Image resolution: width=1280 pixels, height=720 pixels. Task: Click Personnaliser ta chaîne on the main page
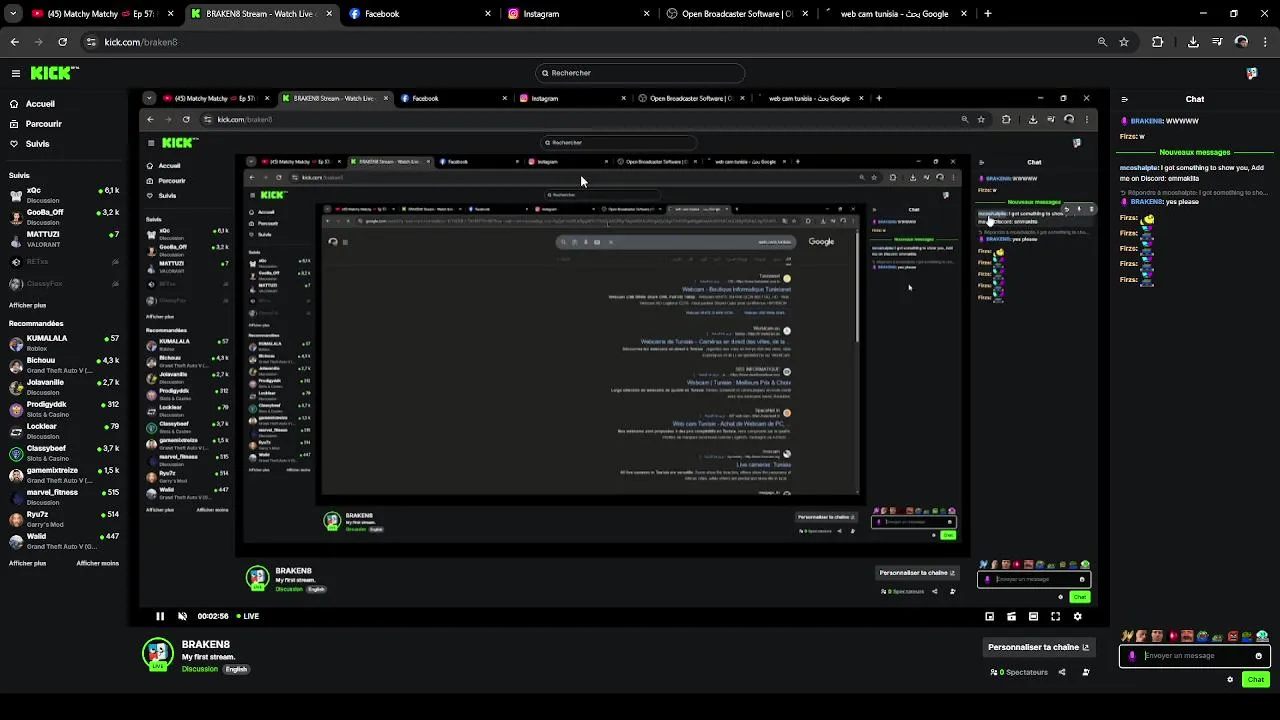[1038, 647]
